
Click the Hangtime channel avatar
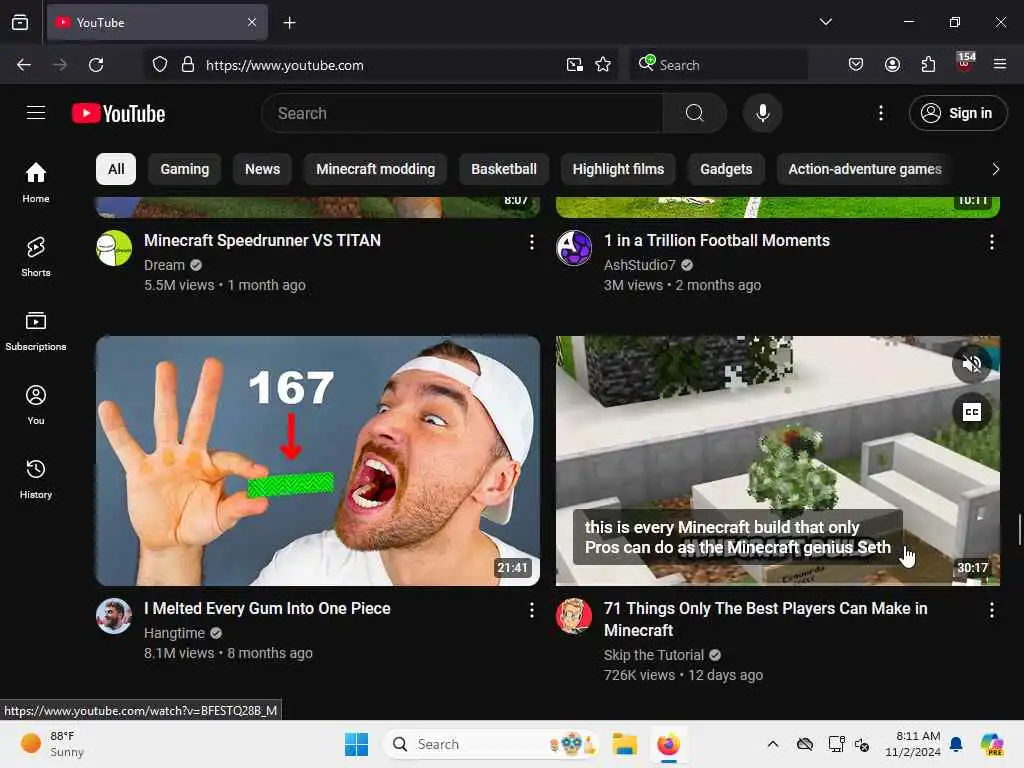[x=114, y=616]
